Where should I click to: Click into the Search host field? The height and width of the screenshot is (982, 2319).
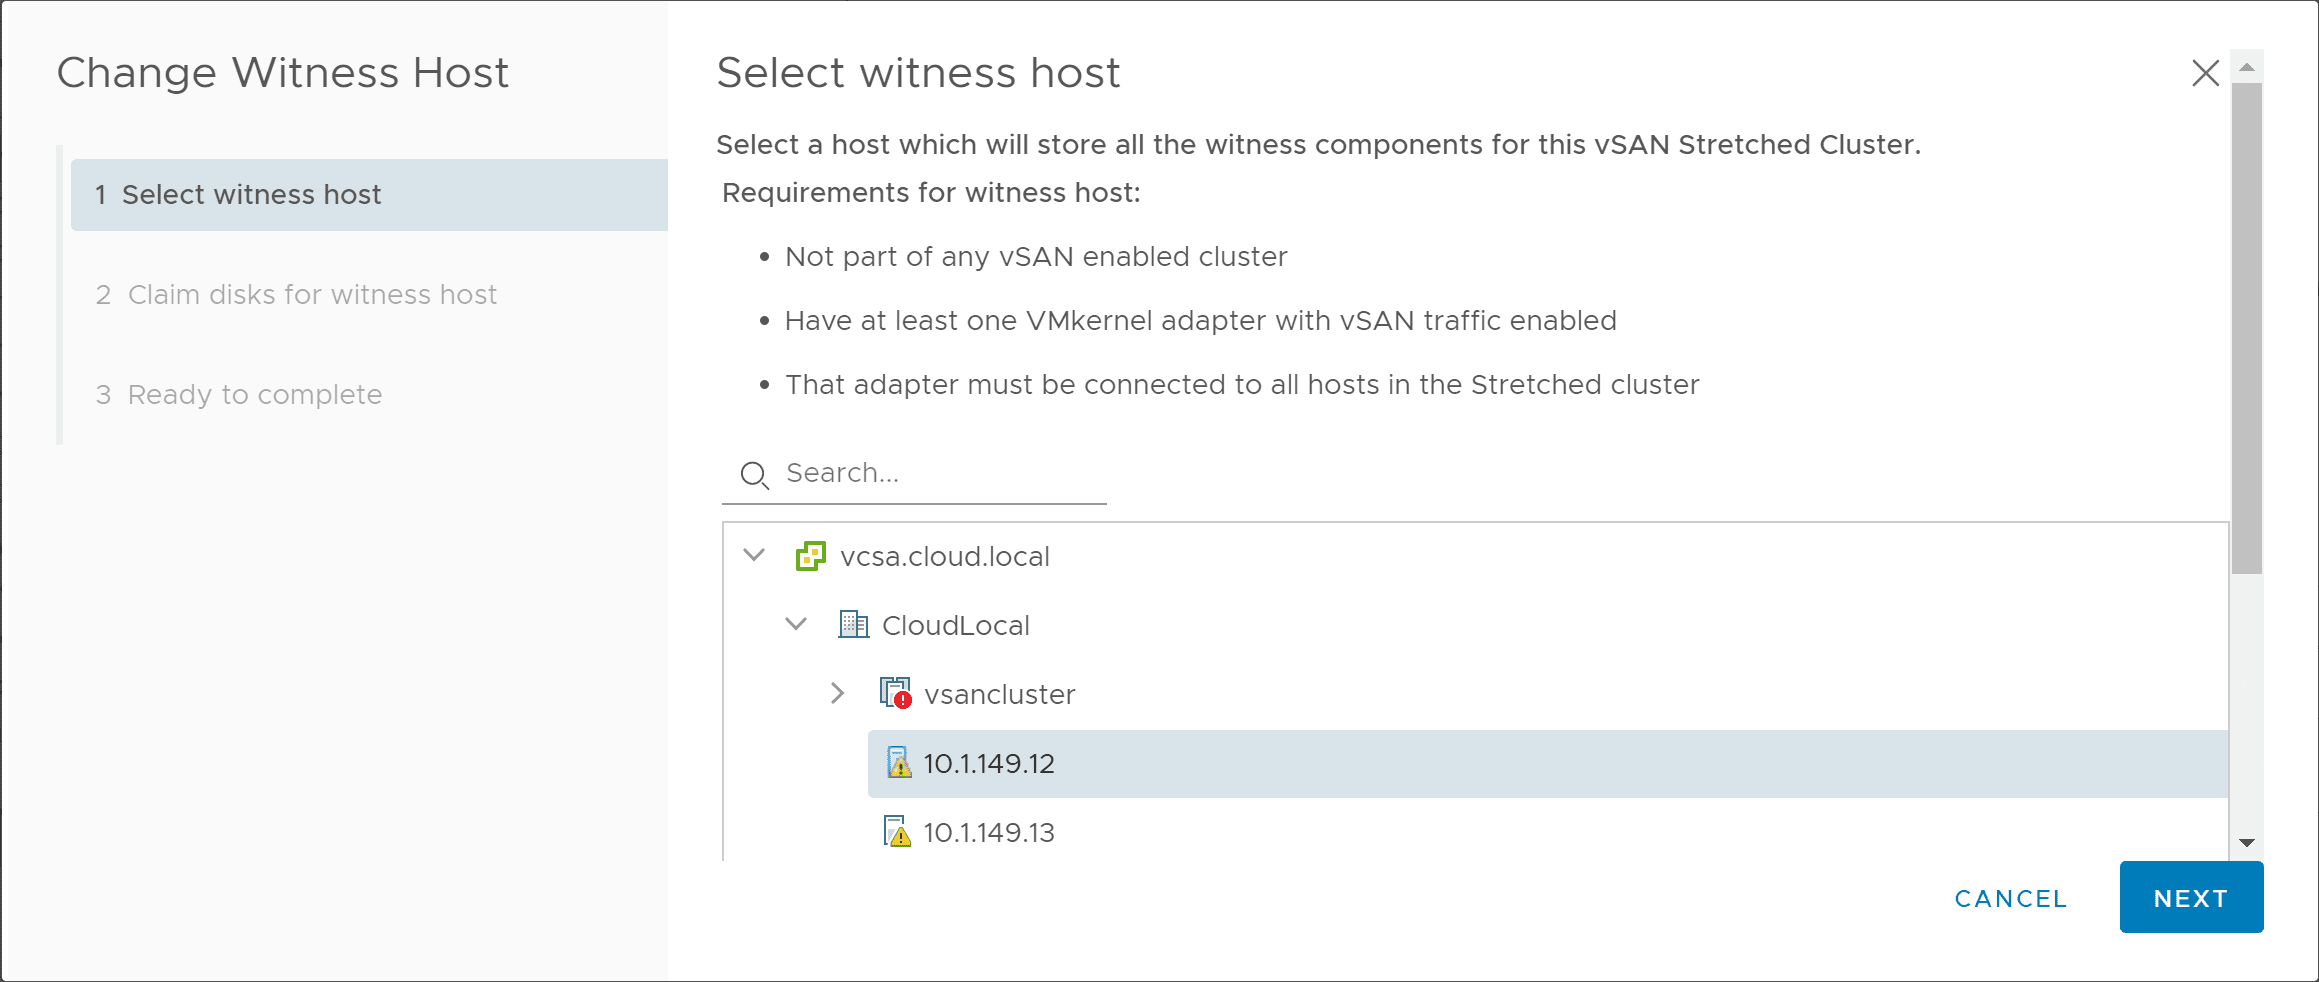[940, 473]
